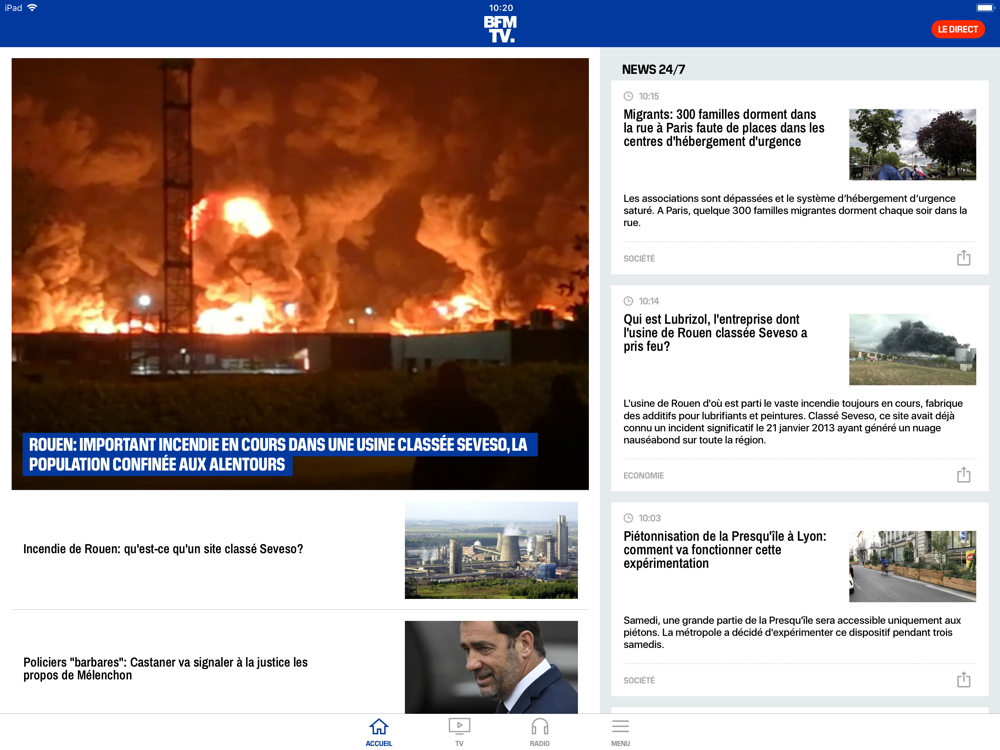Tap the black smoke cloud photo thumbnail
The image size is (1000, 750).
coord(912,349)
